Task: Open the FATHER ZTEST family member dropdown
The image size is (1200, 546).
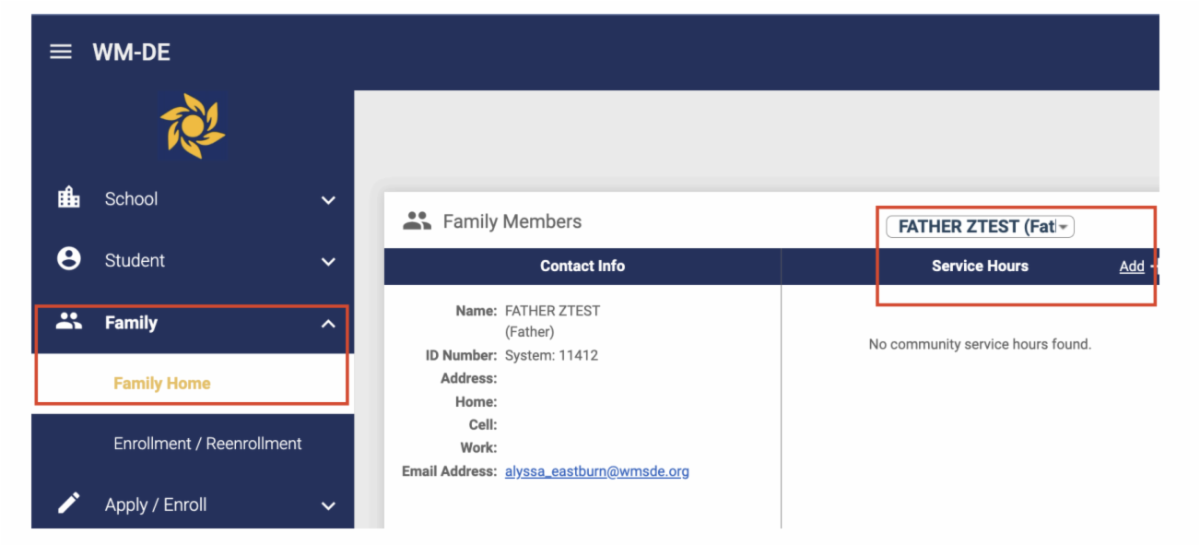Action: point(980,227)
